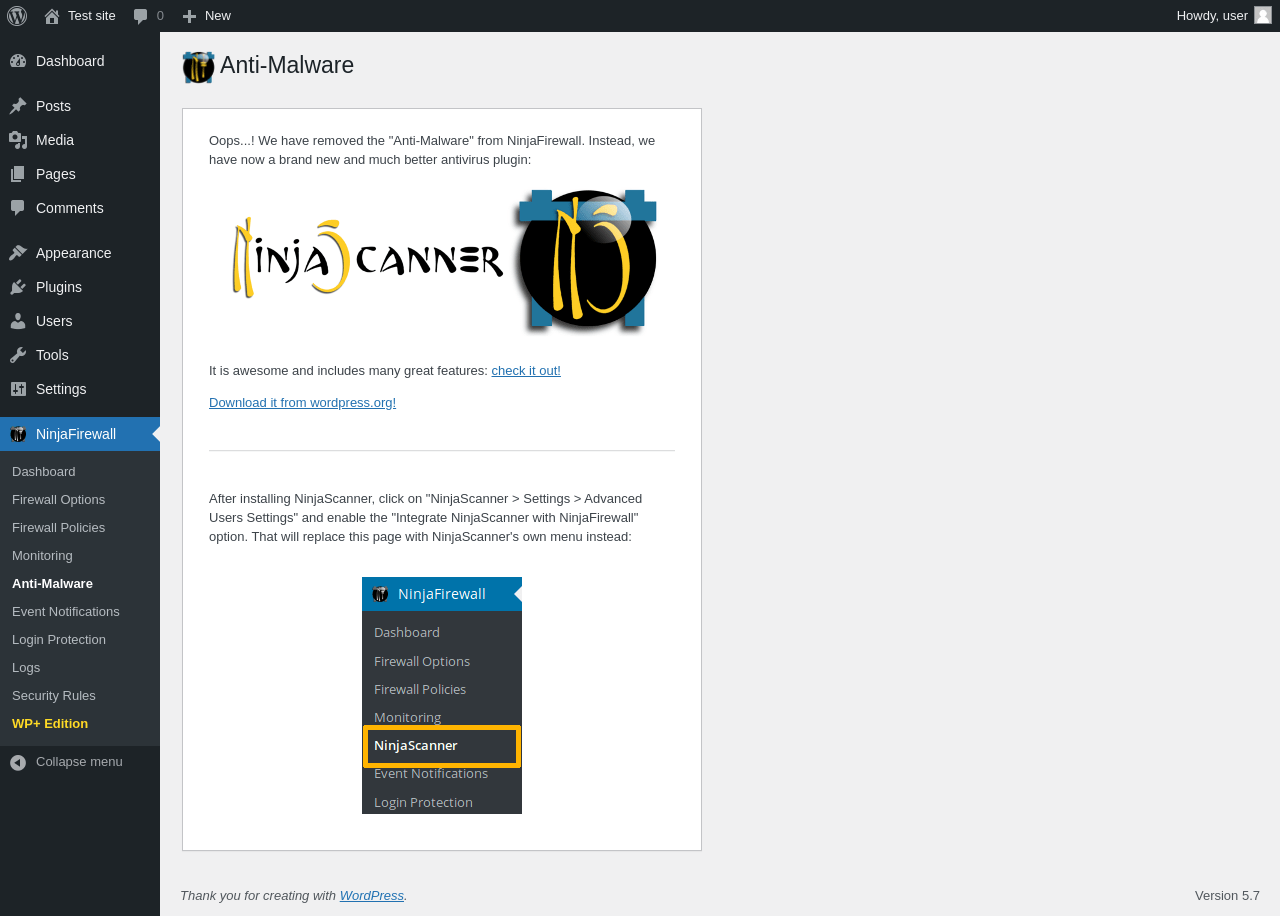Click the Anti-Malware page heading text
This screenshot has width=1280, height=916.
(x=287, y=65)
